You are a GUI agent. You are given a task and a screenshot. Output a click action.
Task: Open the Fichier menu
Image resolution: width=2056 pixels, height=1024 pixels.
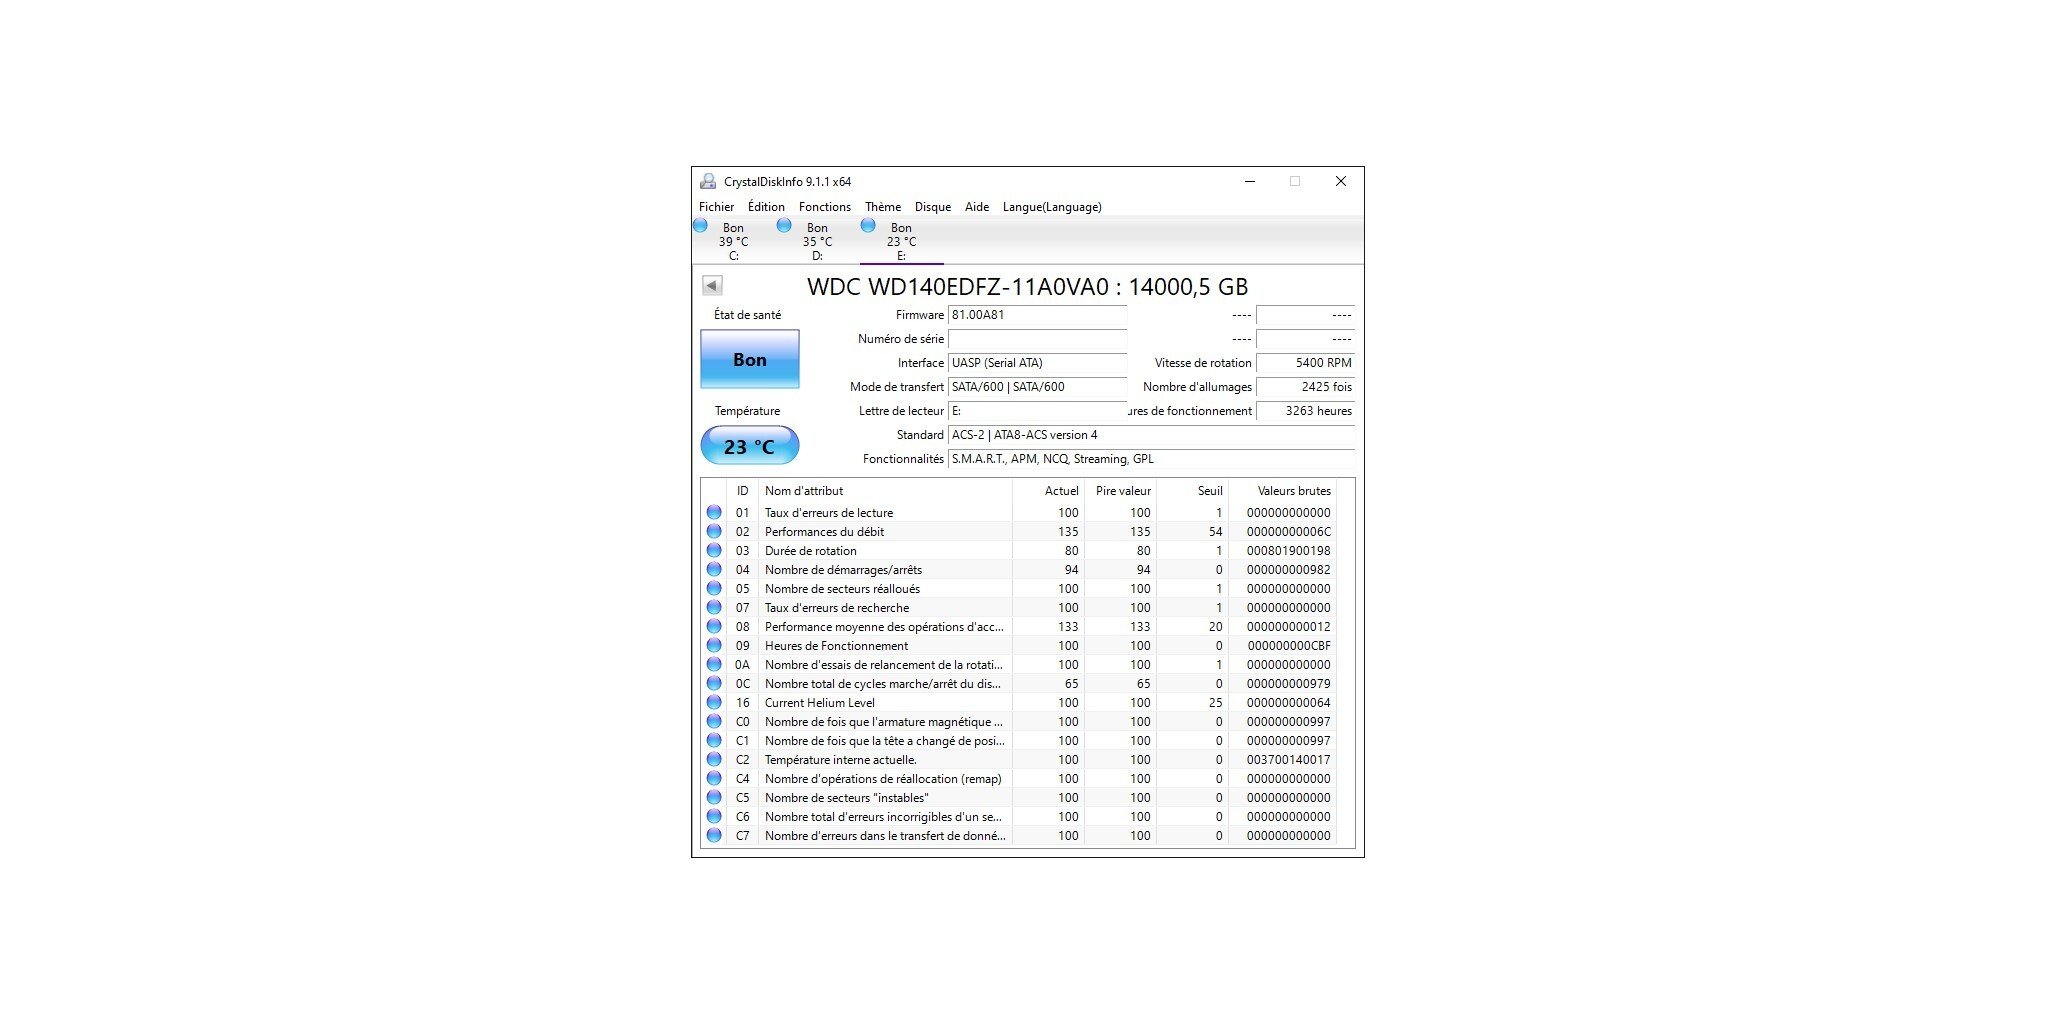[716, 207]
